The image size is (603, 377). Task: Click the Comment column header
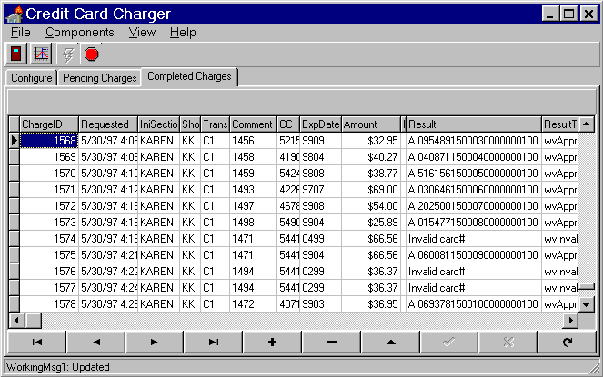click(x=253, y=125)
